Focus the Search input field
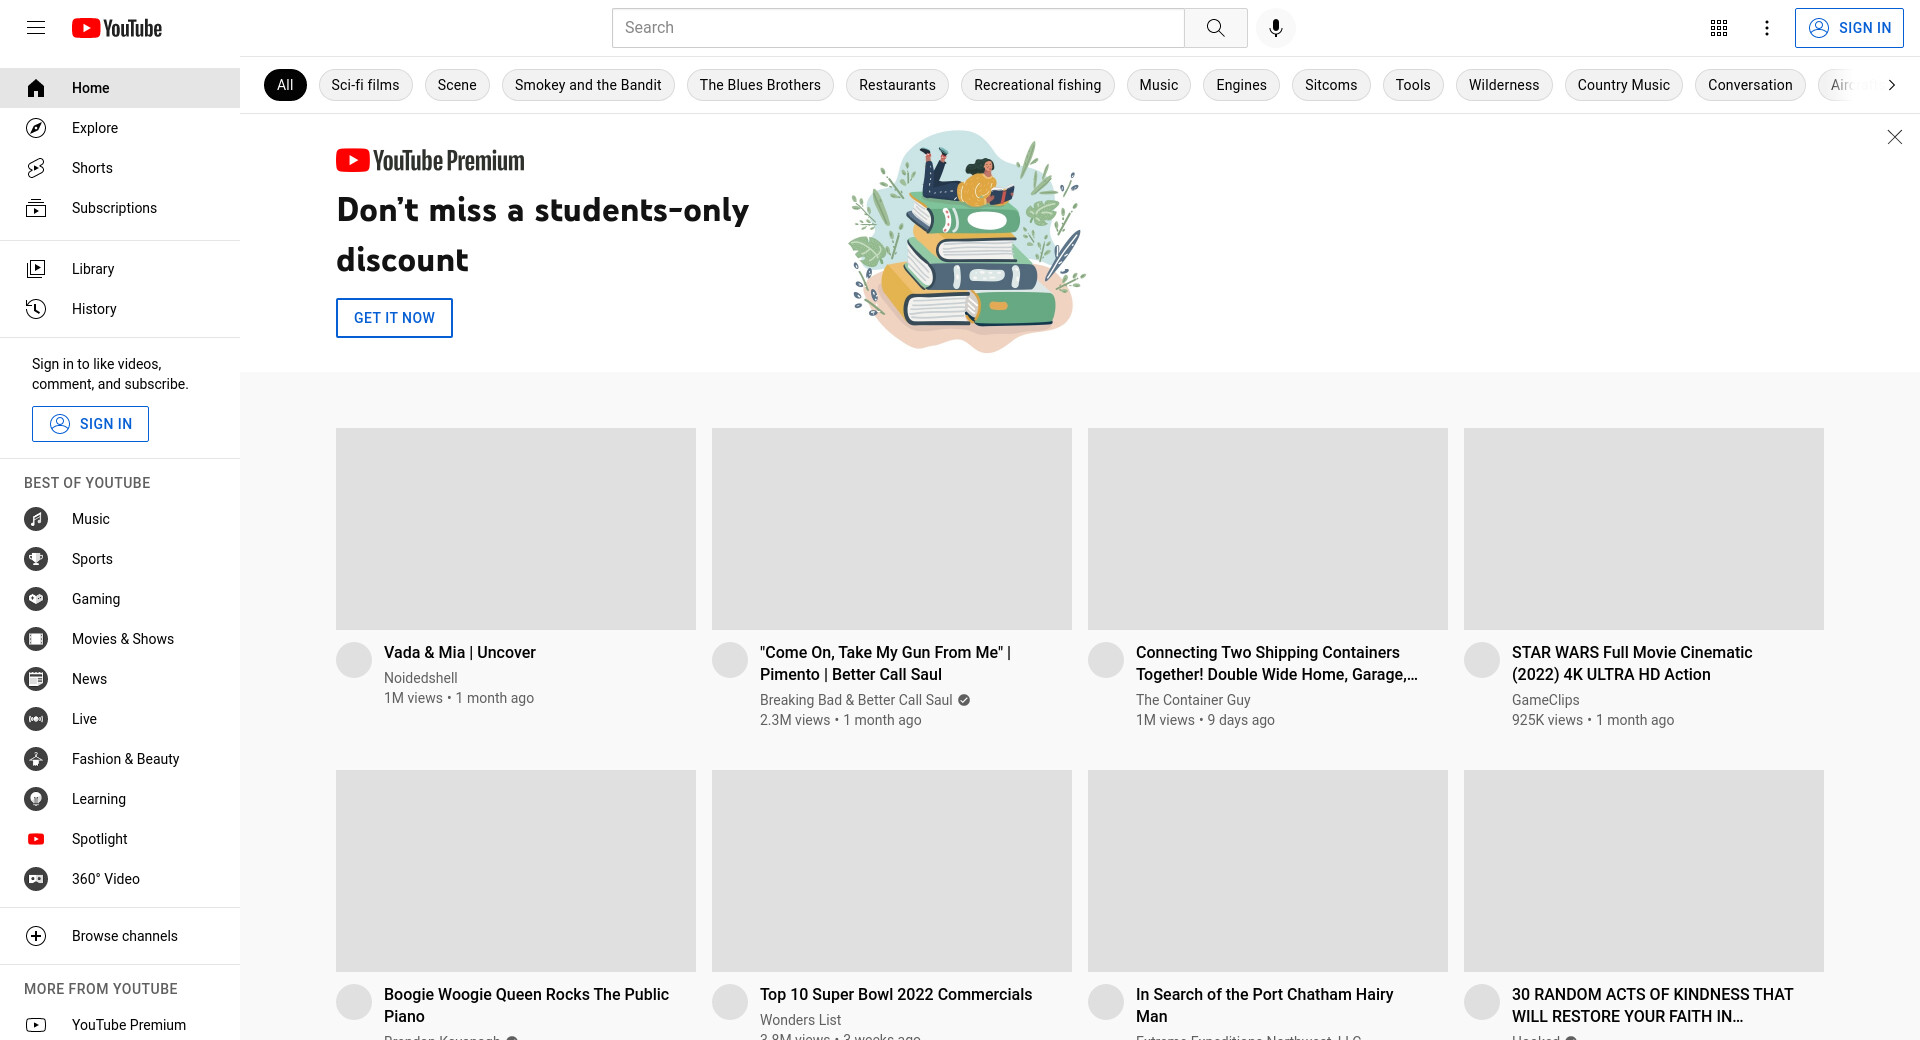The image size is (1920, 1040). click(x=898, y=28)
